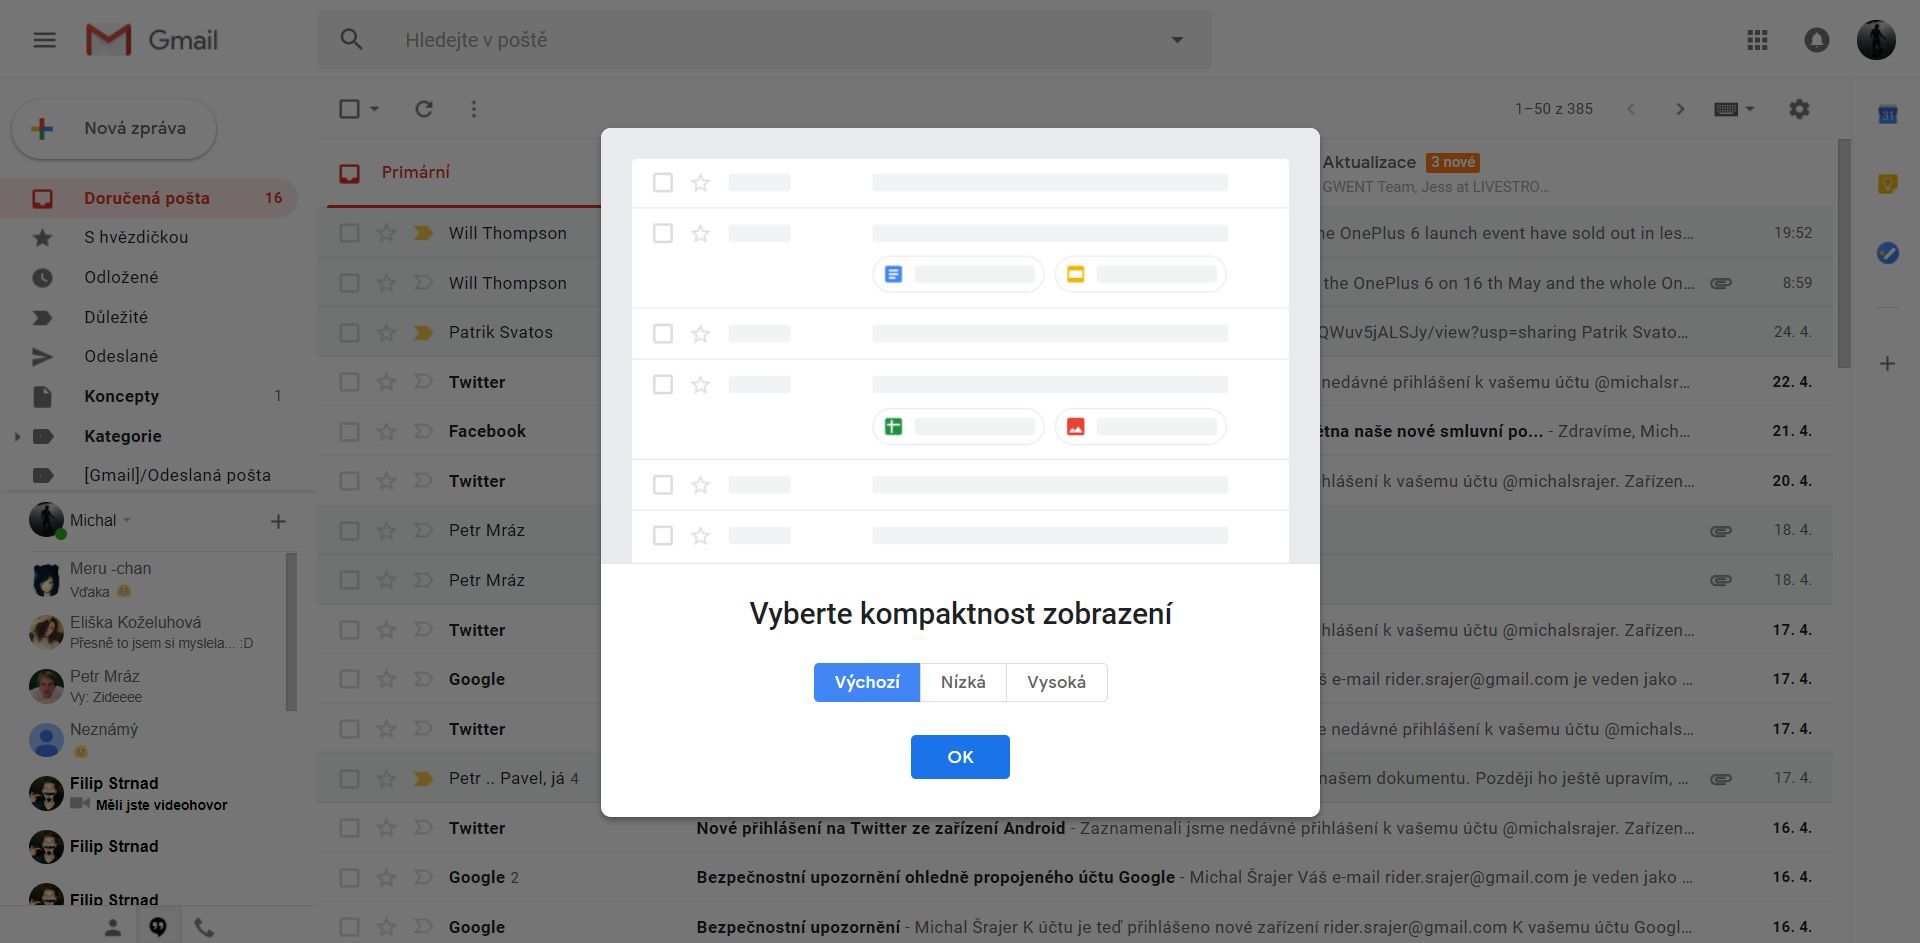Star the Twitter email about Android login
The image size is (1920, 943).
[386, 827]
